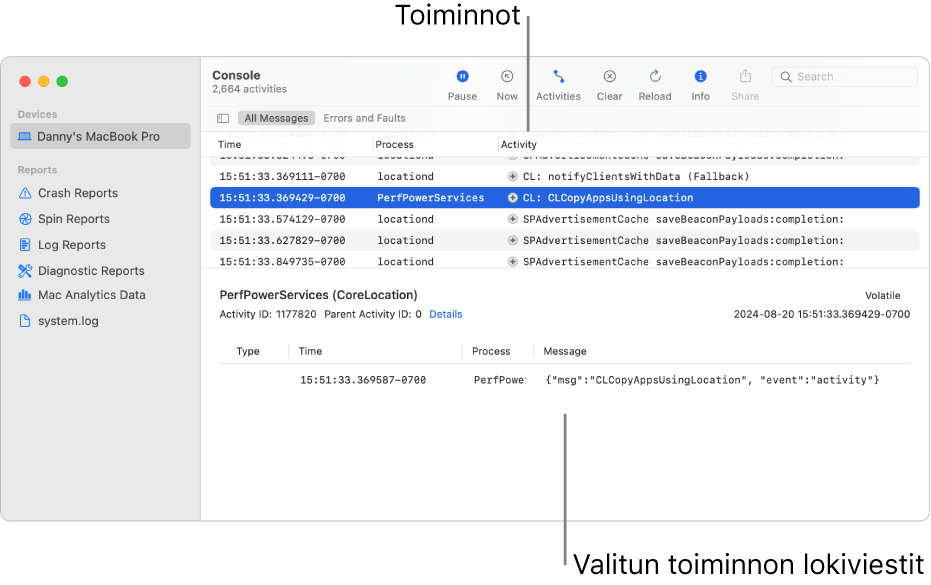Open Mac Analytics Data in sidebar
Screen dimensions: 931x585
click(91, 295)
